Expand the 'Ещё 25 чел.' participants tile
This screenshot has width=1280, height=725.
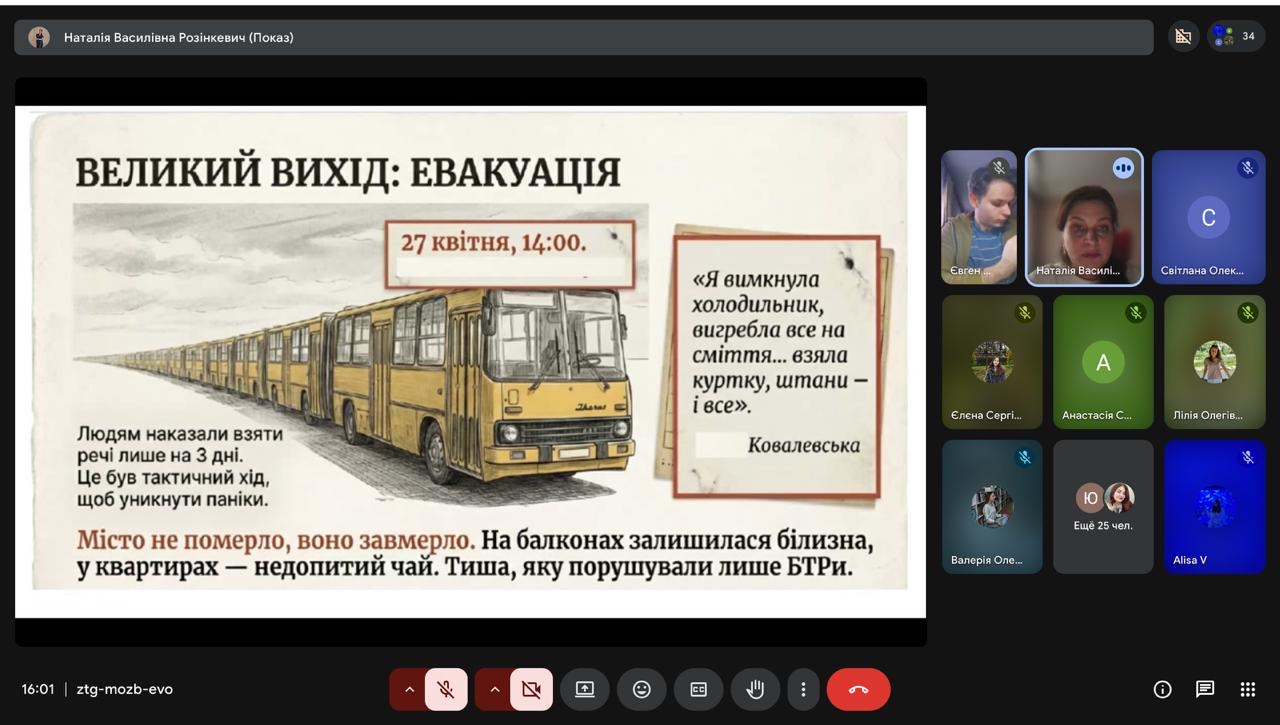(1103, 507)
